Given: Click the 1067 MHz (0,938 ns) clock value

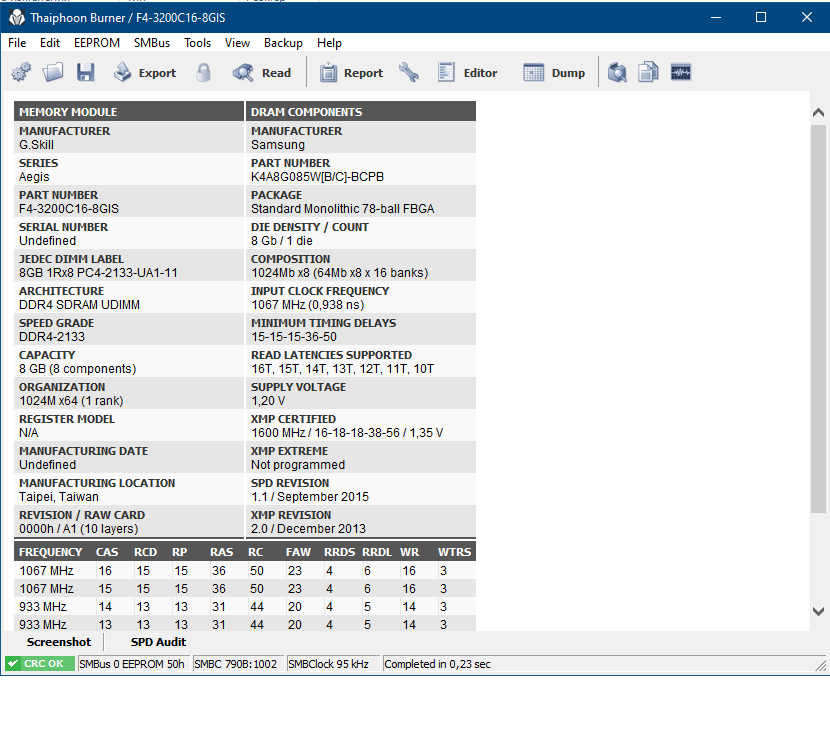Looking at the screenshot, I should point(308,305).
